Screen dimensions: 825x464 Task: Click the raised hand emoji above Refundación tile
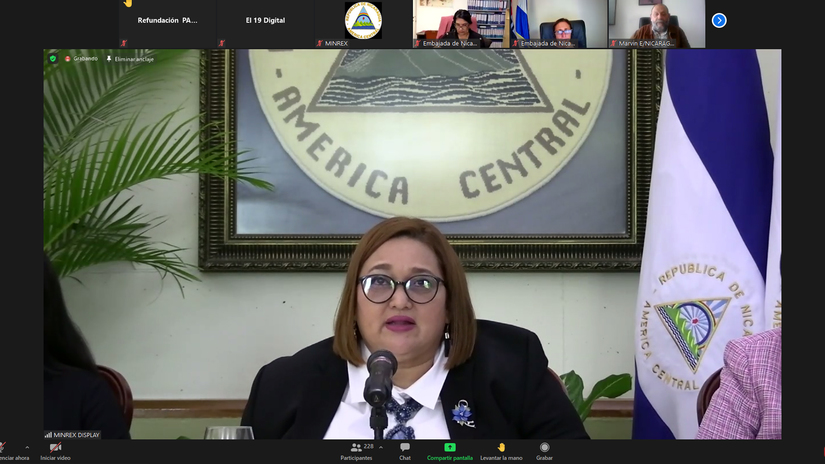[x=128, y=3]
